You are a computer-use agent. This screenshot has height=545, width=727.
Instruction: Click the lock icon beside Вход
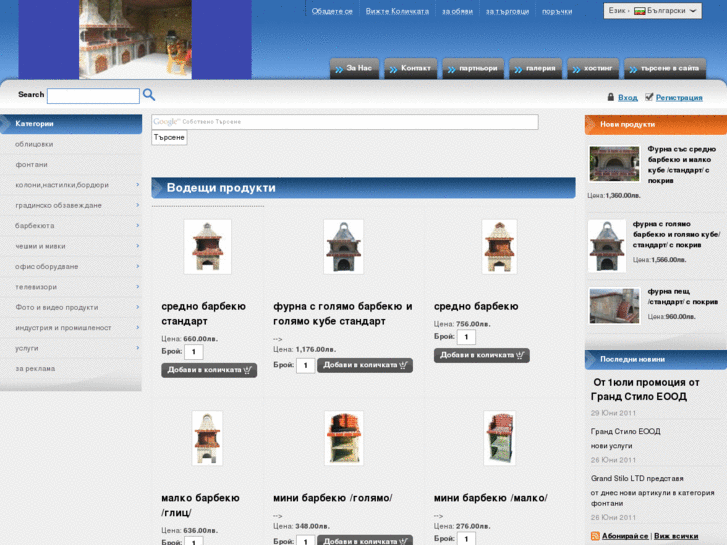[611, 97]
